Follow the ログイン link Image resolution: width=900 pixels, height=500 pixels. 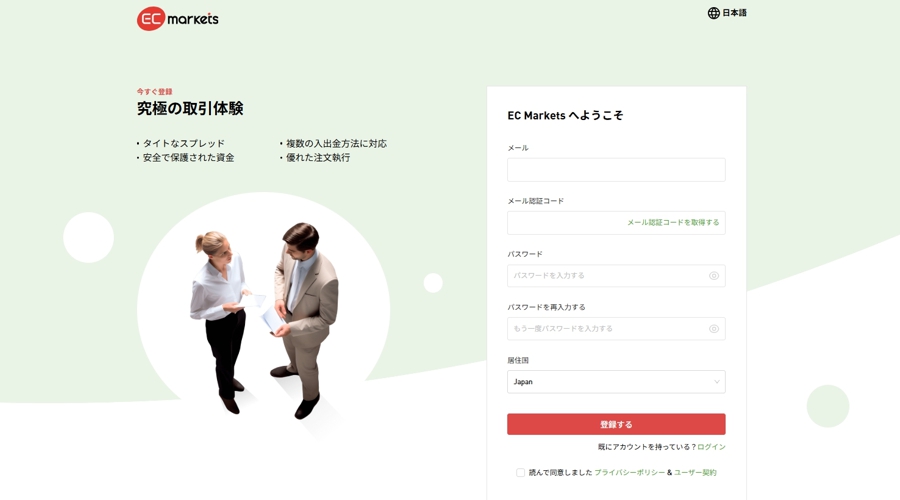(x=711, y=447)
